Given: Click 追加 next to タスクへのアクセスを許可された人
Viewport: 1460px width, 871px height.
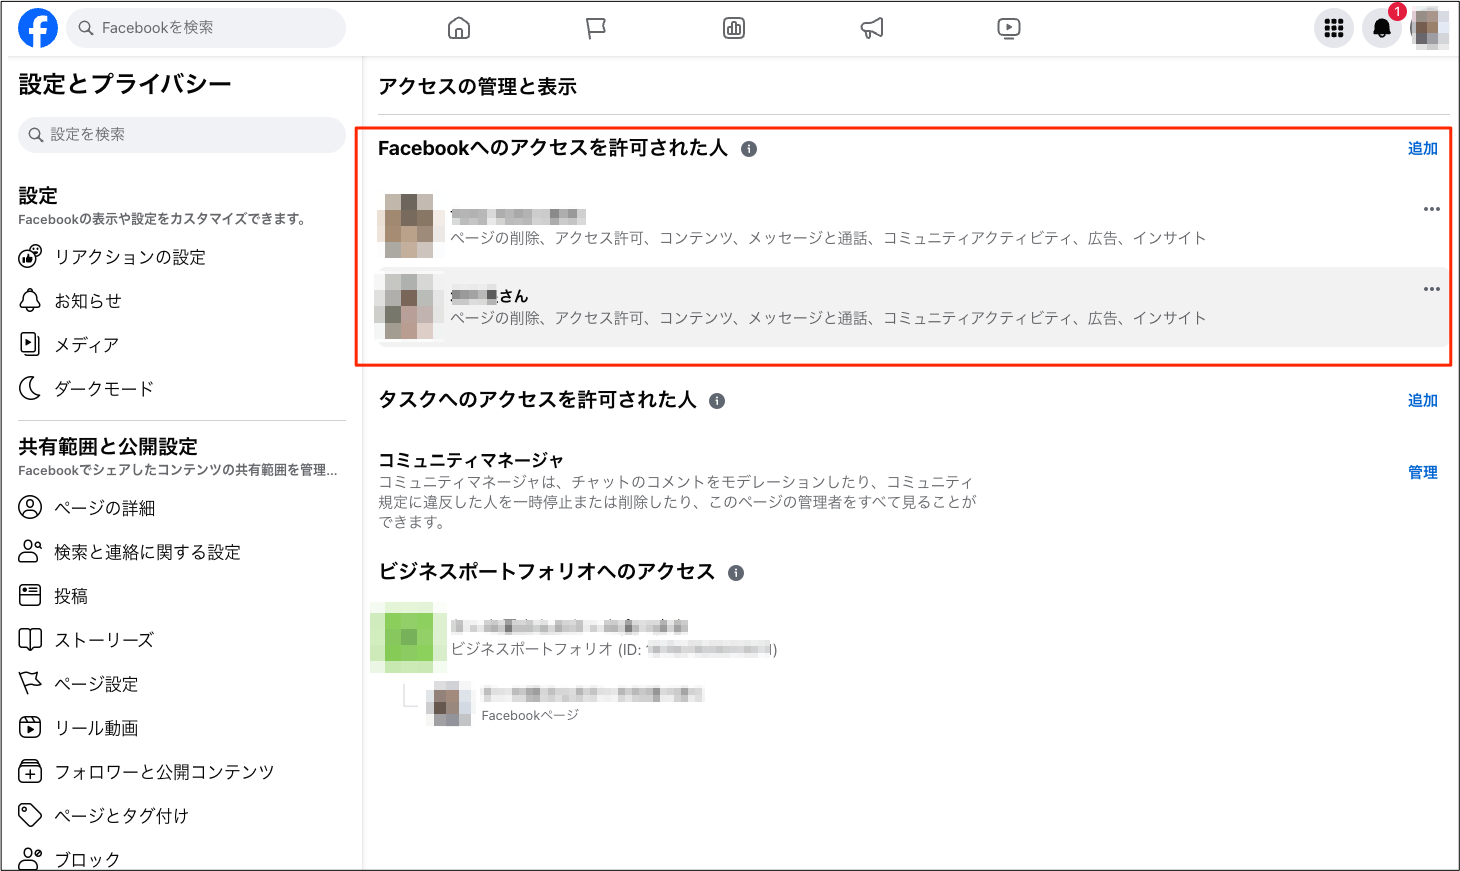Looking at the screenshot, I should [x=1422, y=400].
